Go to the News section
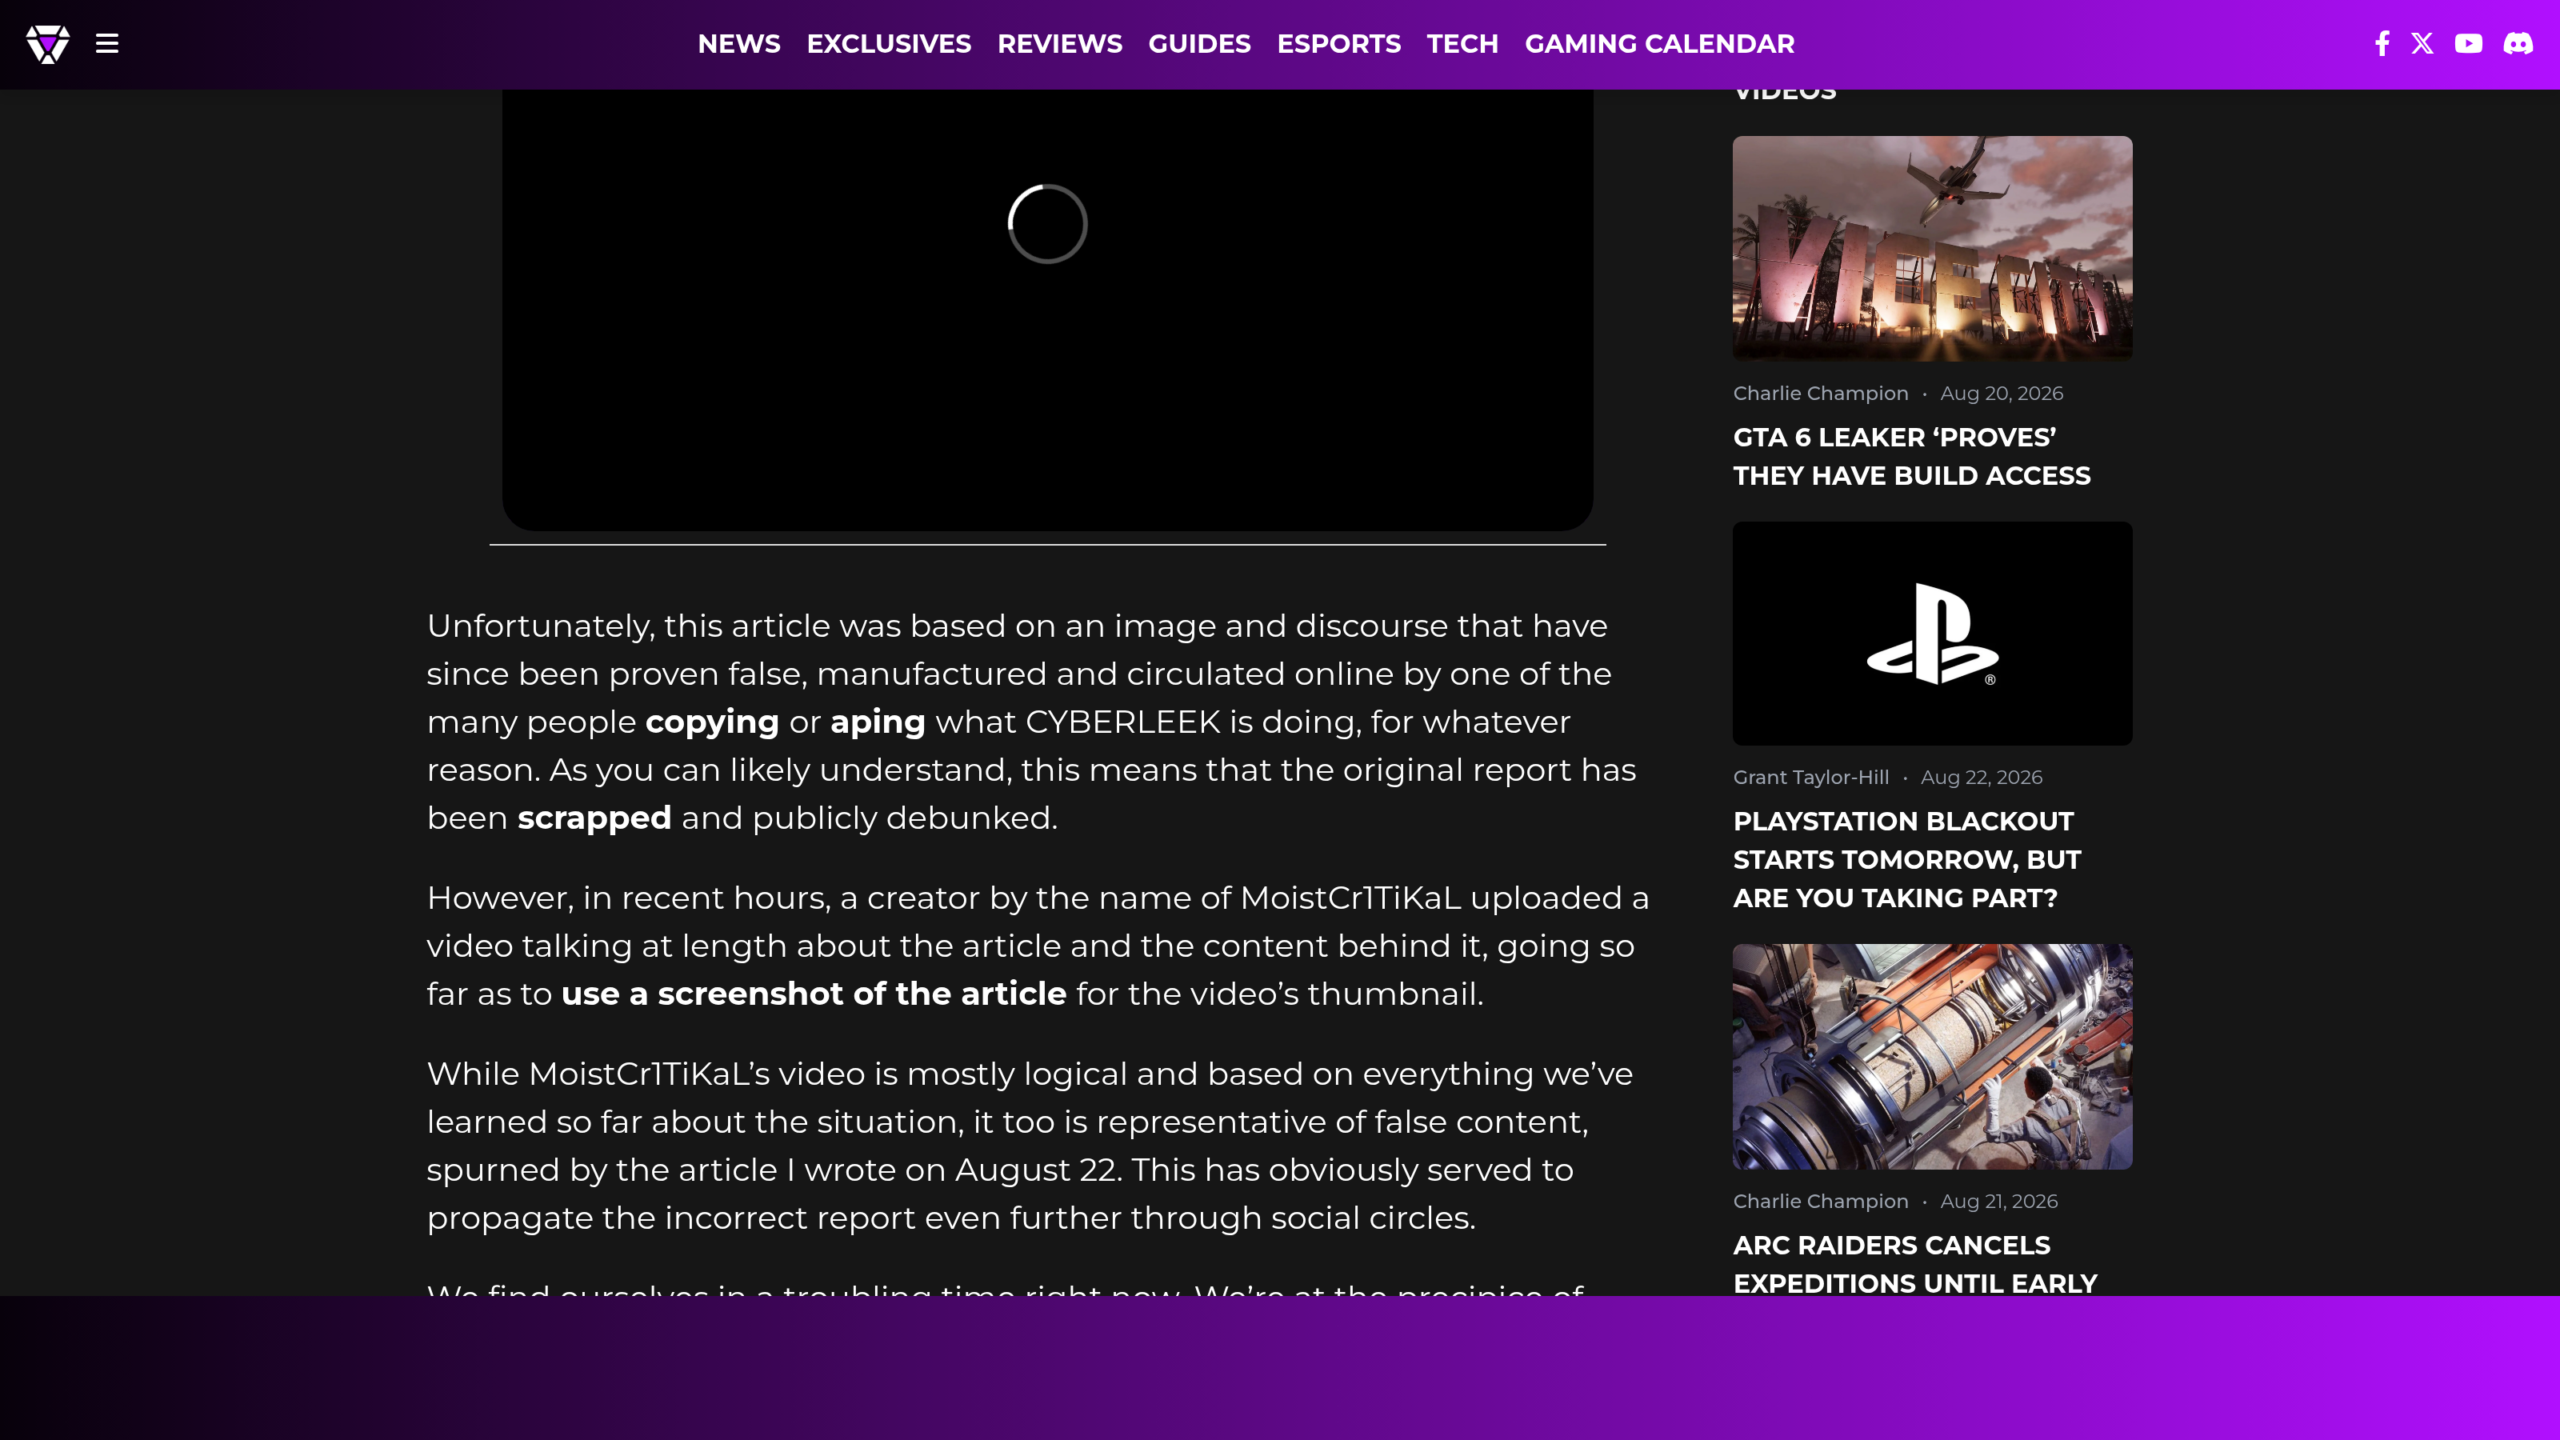2560x1440 pixels. pyautogui.click(x=739, y=44)
